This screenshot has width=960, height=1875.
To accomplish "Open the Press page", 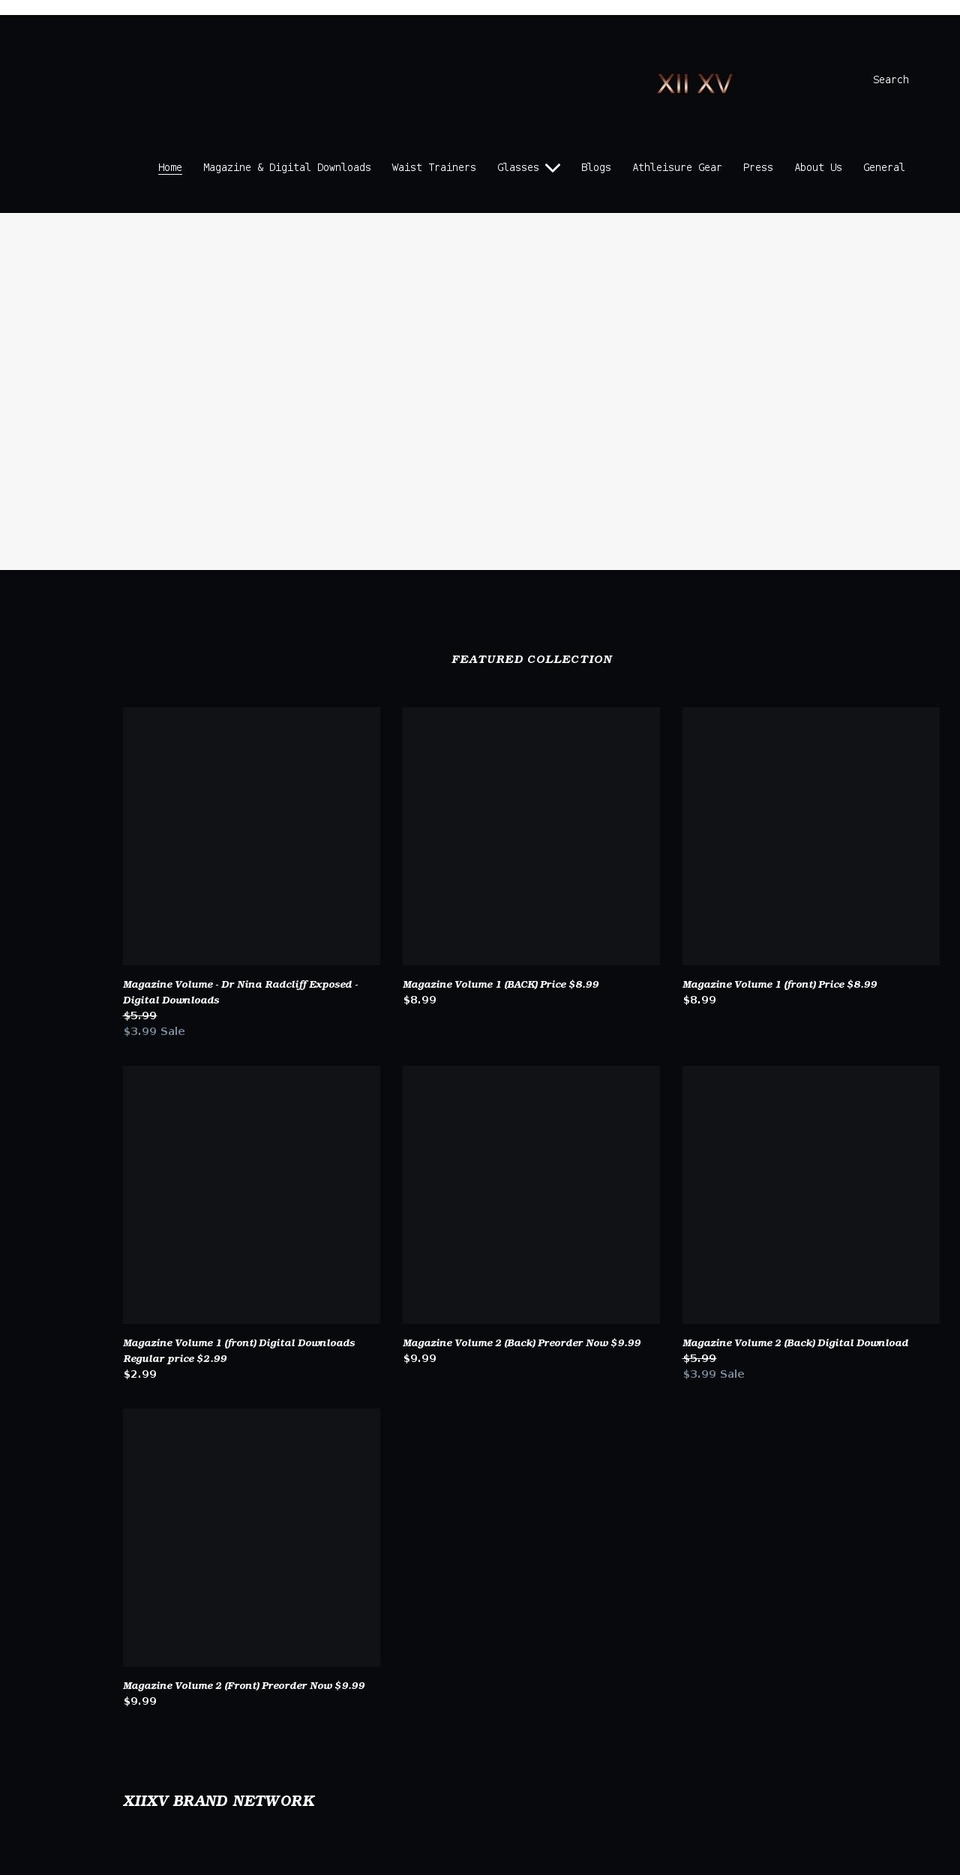I will (758, 168).
